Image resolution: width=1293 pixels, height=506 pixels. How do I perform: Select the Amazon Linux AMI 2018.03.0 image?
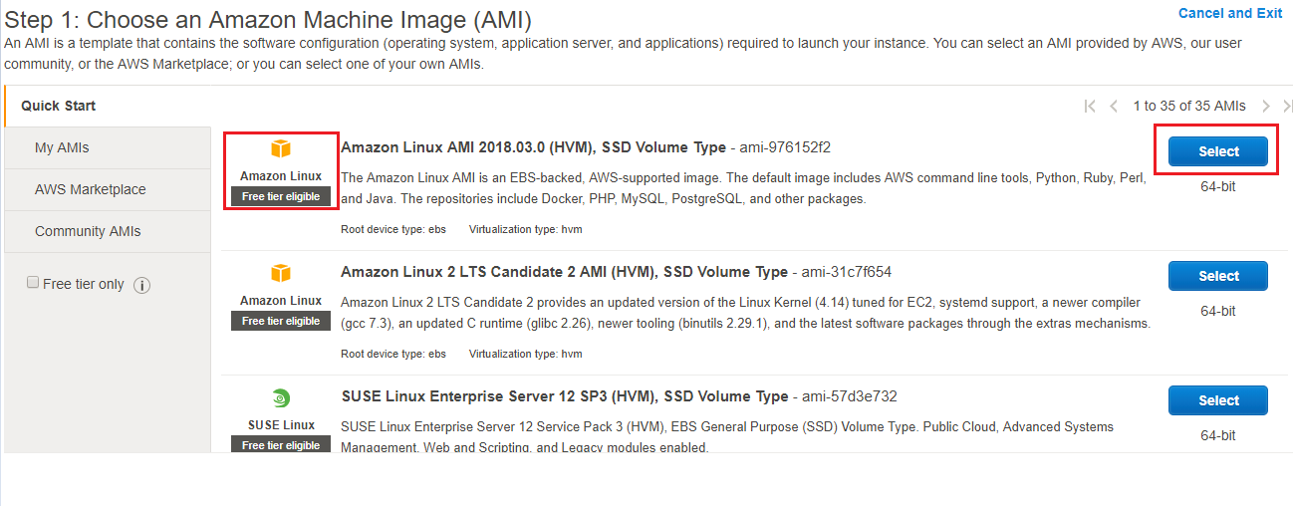pyautogui.click(x=1218, y=151)
